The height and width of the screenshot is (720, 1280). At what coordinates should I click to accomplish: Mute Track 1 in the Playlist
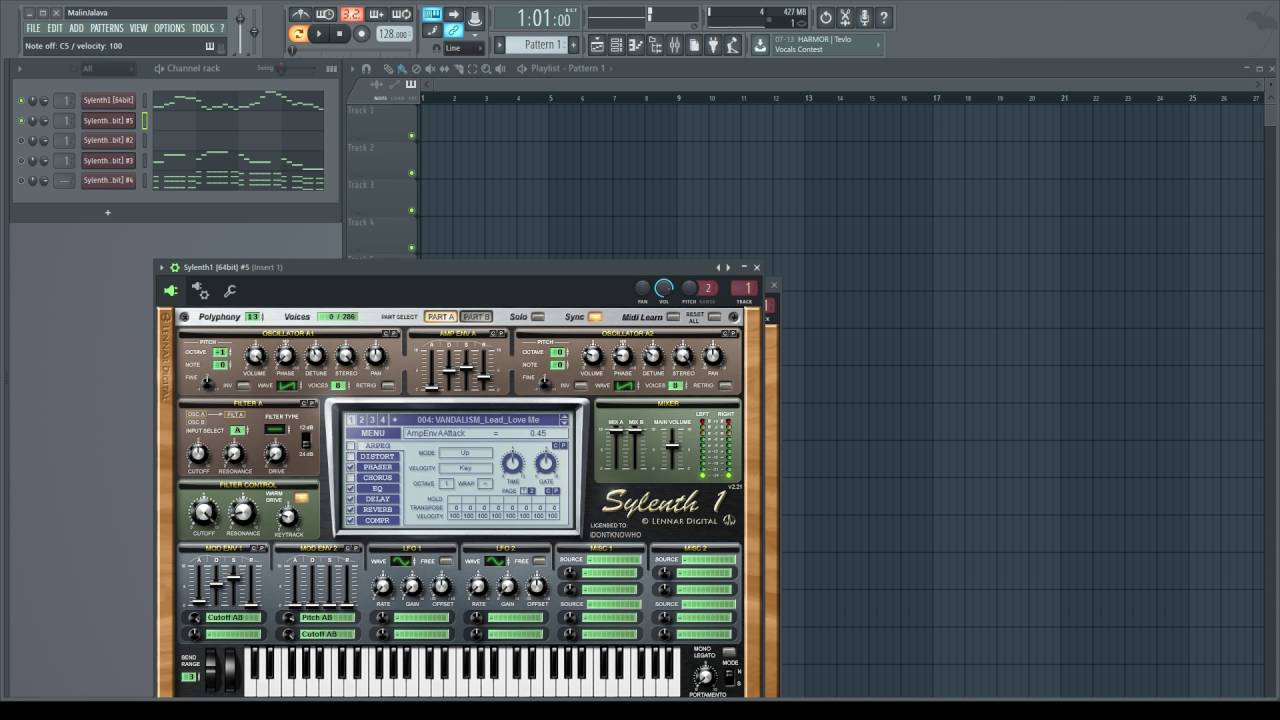point(411,135)
